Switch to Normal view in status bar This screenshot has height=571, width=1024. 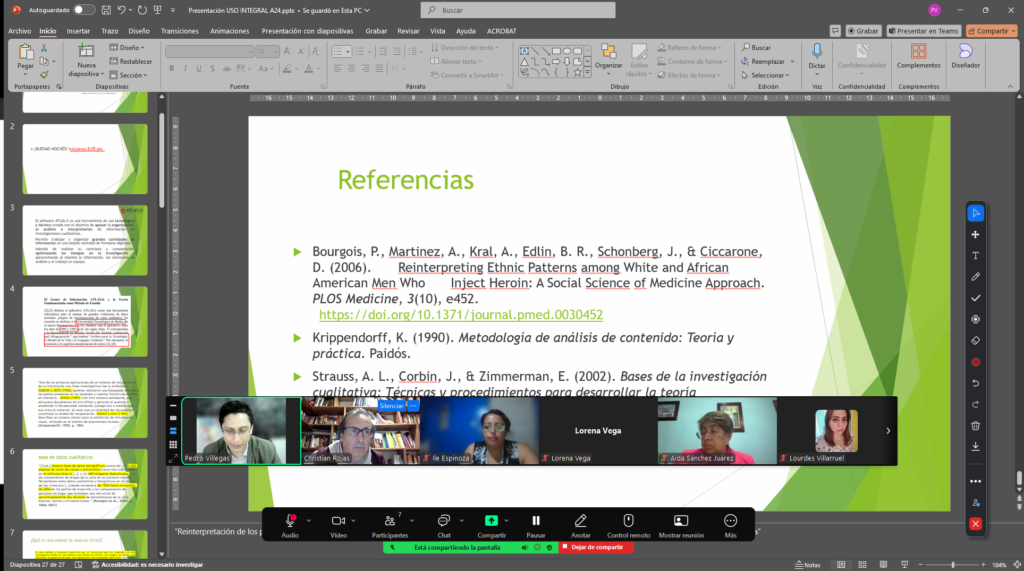(841, 564)
